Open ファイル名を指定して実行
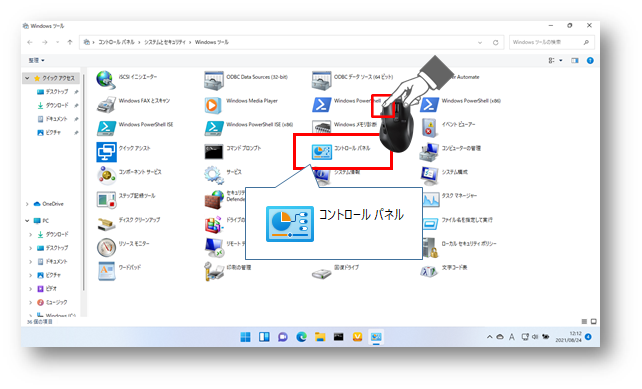The image size is (642, 389). [x=457, y=223]
